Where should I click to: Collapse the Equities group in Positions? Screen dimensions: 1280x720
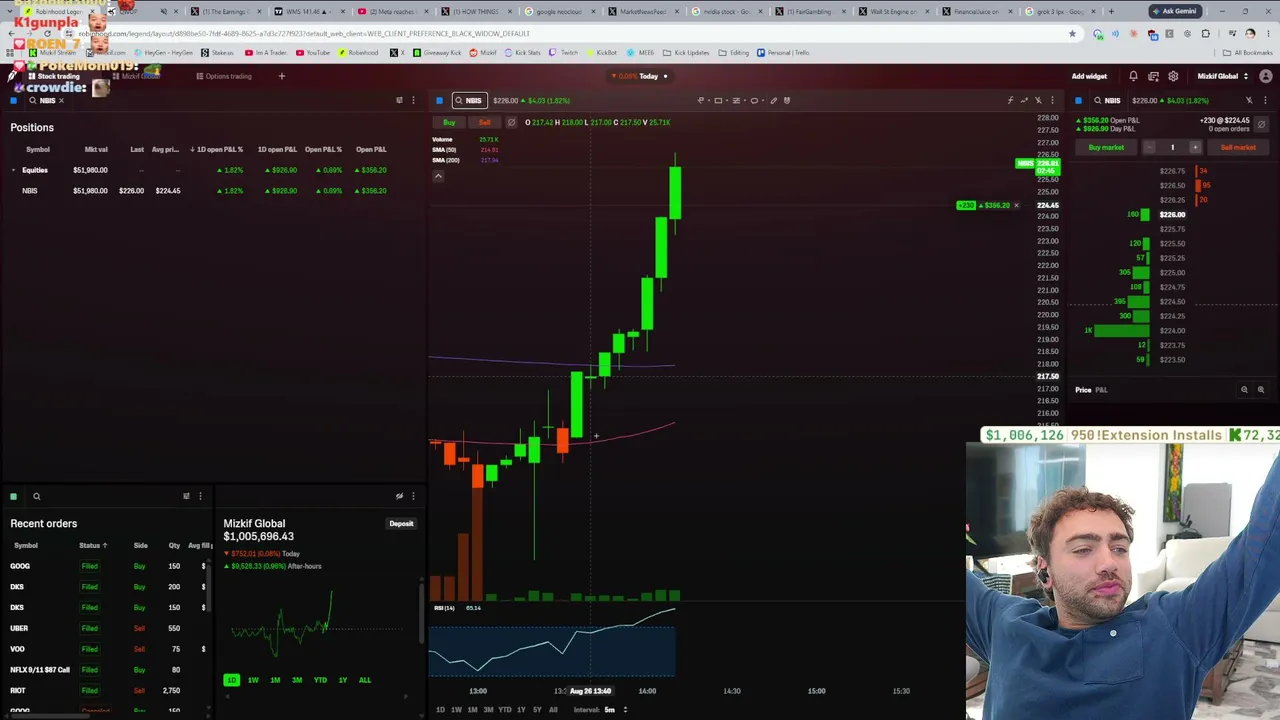click(x=13, y=170)
